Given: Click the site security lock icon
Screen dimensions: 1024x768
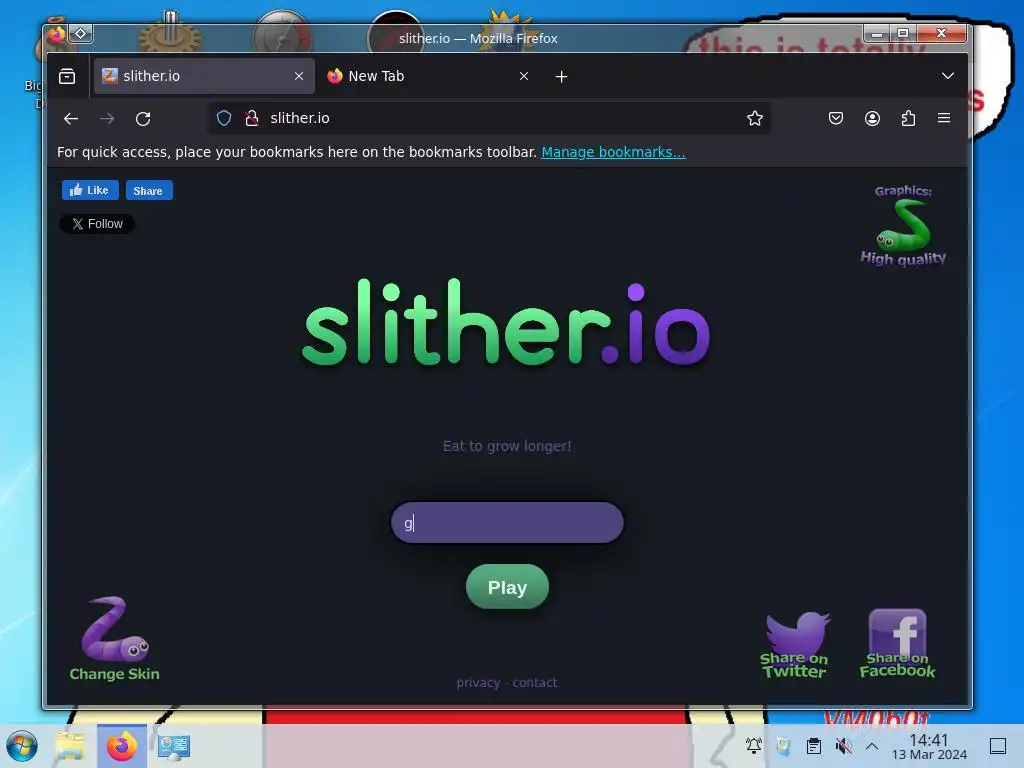Looking at the screenshot, I should (x=251, y=118).
